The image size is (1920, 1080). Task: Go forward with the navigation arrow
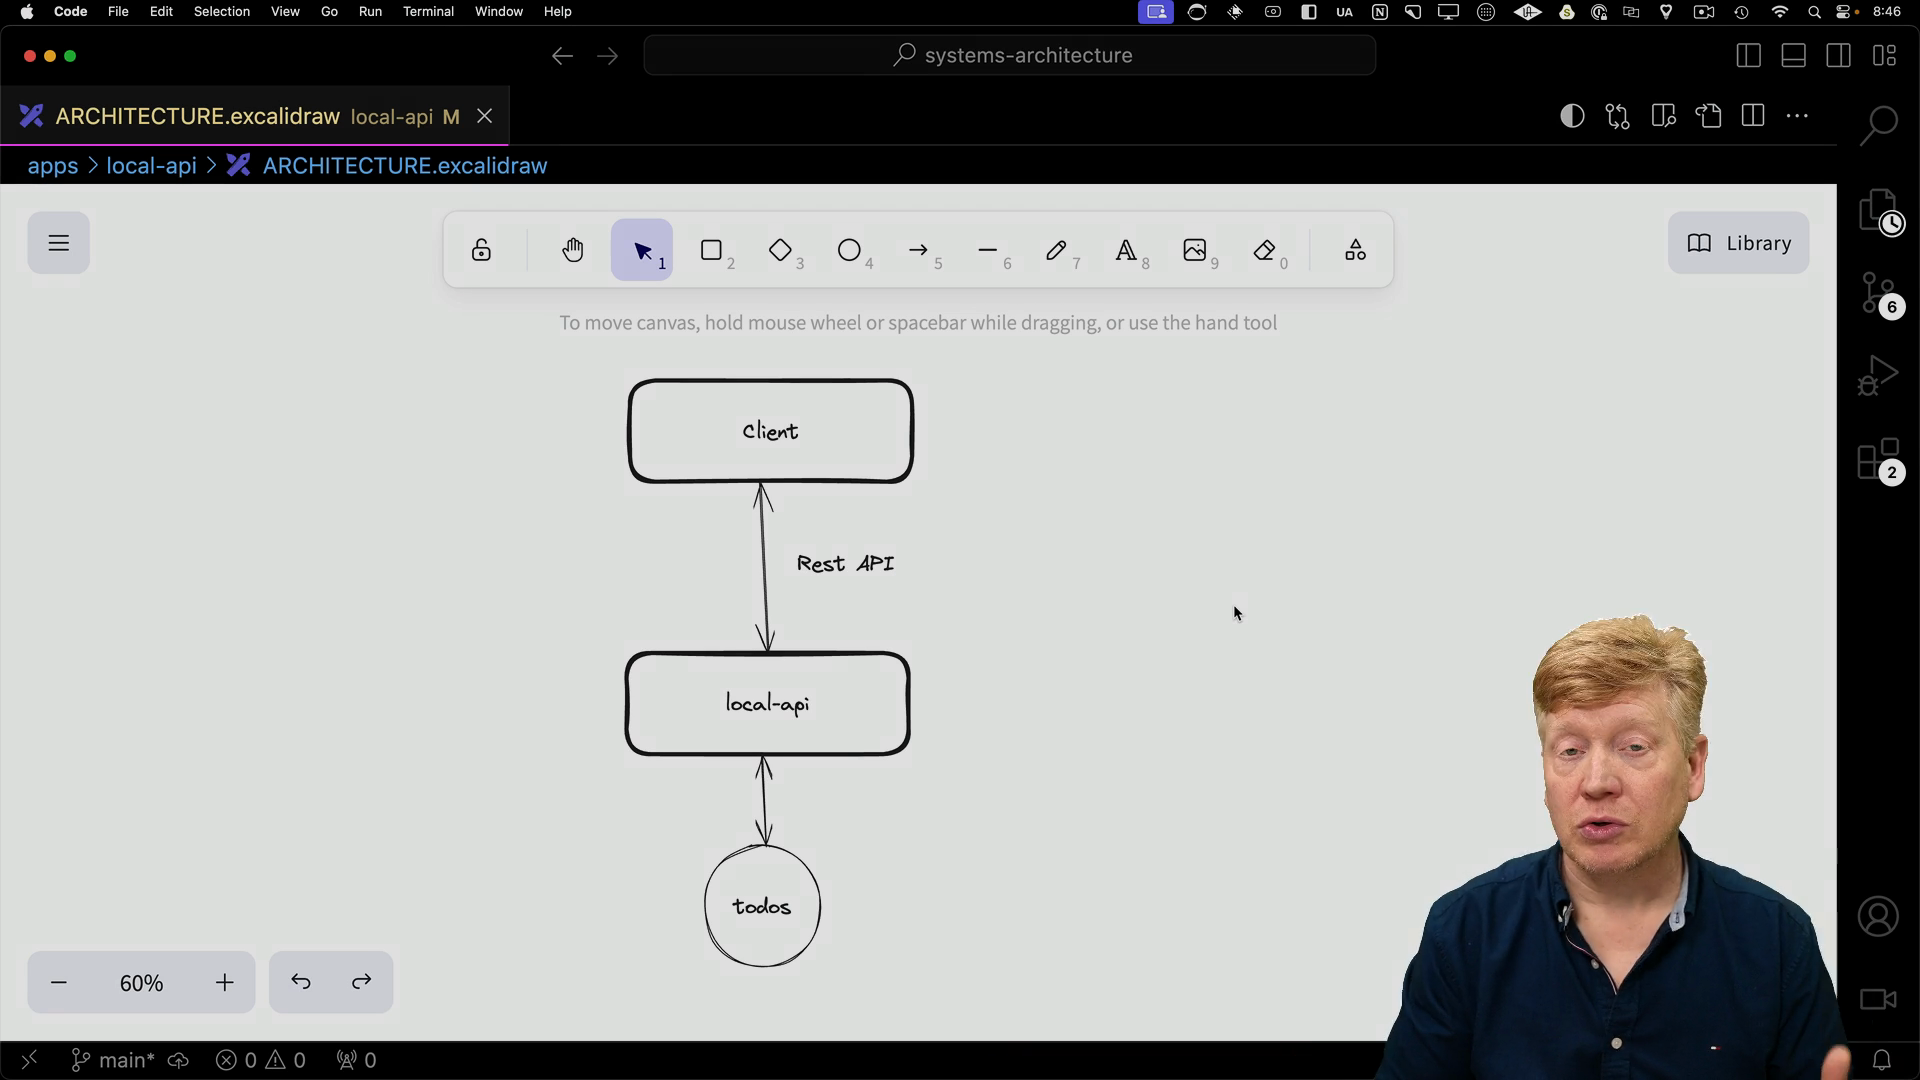click(x=607, y=56)
